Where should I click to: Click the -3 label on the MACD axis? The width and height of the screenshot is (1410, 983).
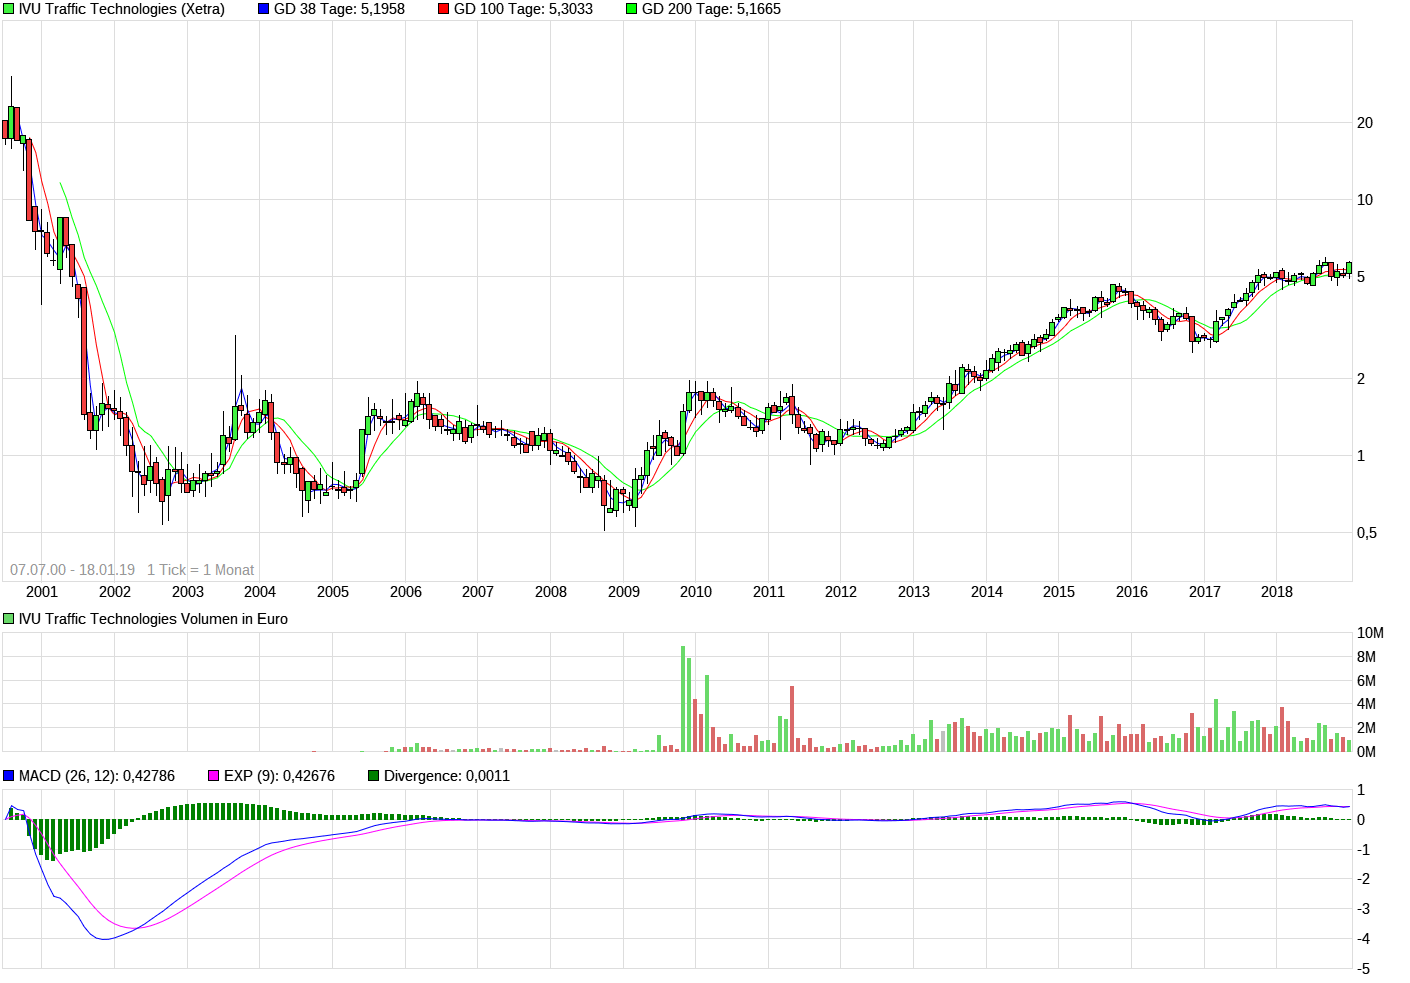pyautogui.click(x=1362, y=909)
